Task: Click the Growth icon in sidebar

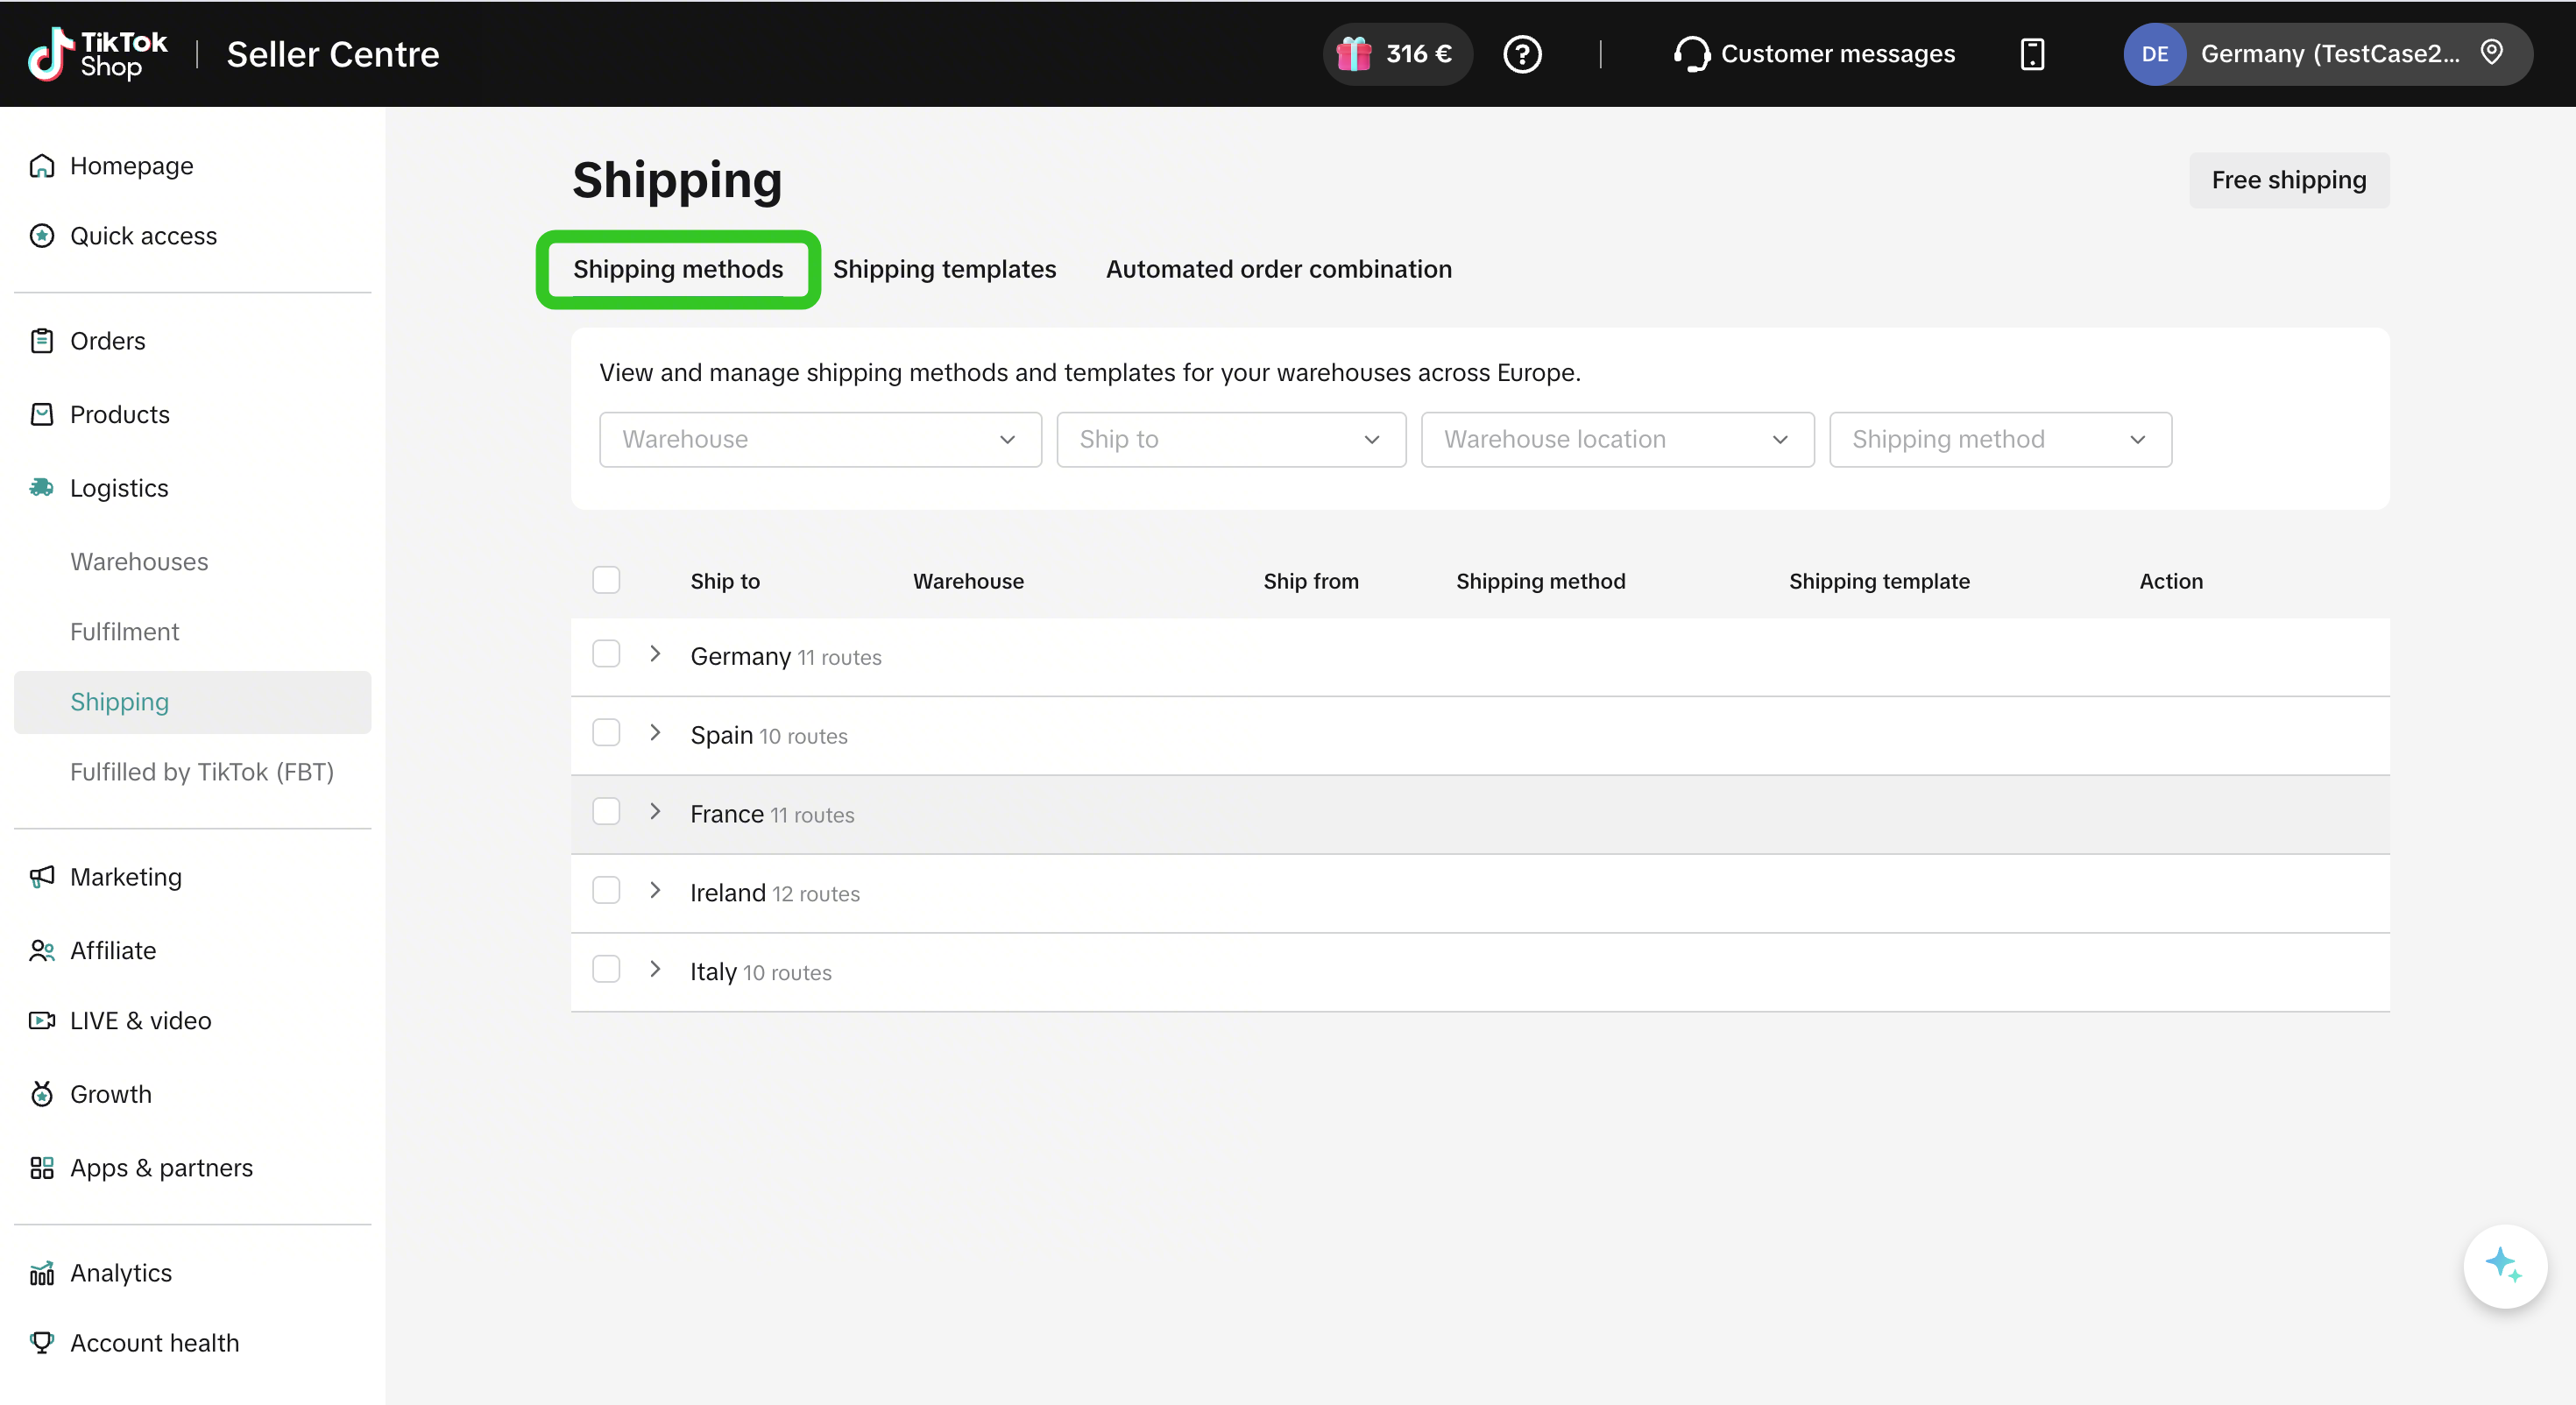Action: pos(42,1094)
